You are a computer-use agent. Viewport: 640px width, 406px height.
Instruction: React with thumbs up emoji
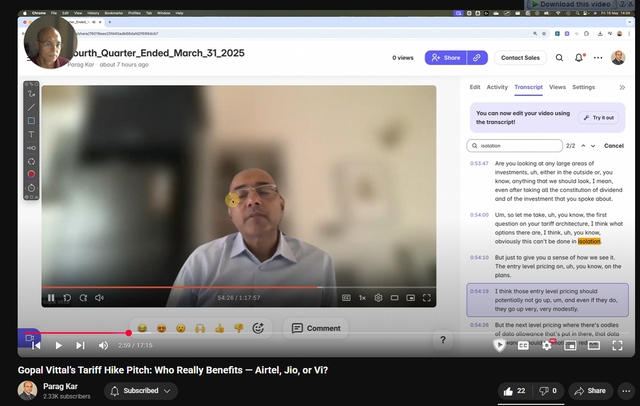click(x=219, y=328)
